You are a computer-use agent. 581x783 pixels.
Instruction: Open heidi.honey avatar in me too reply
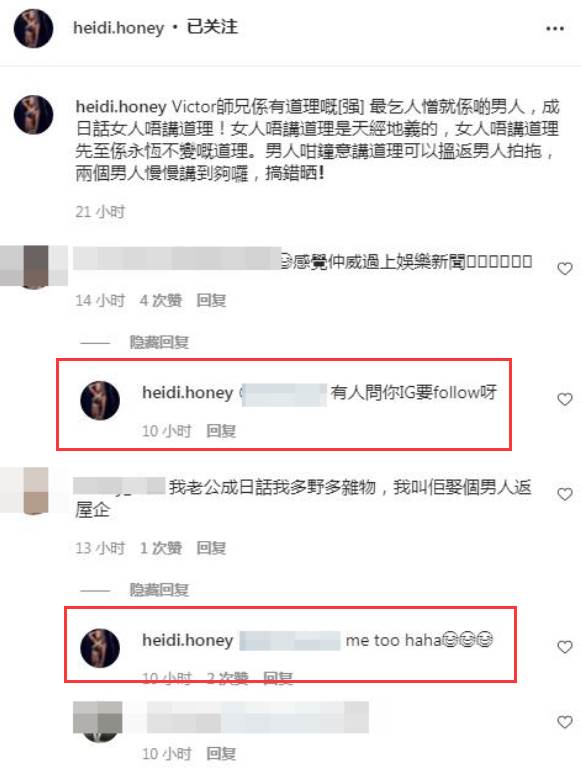click(x=100, y=648)
